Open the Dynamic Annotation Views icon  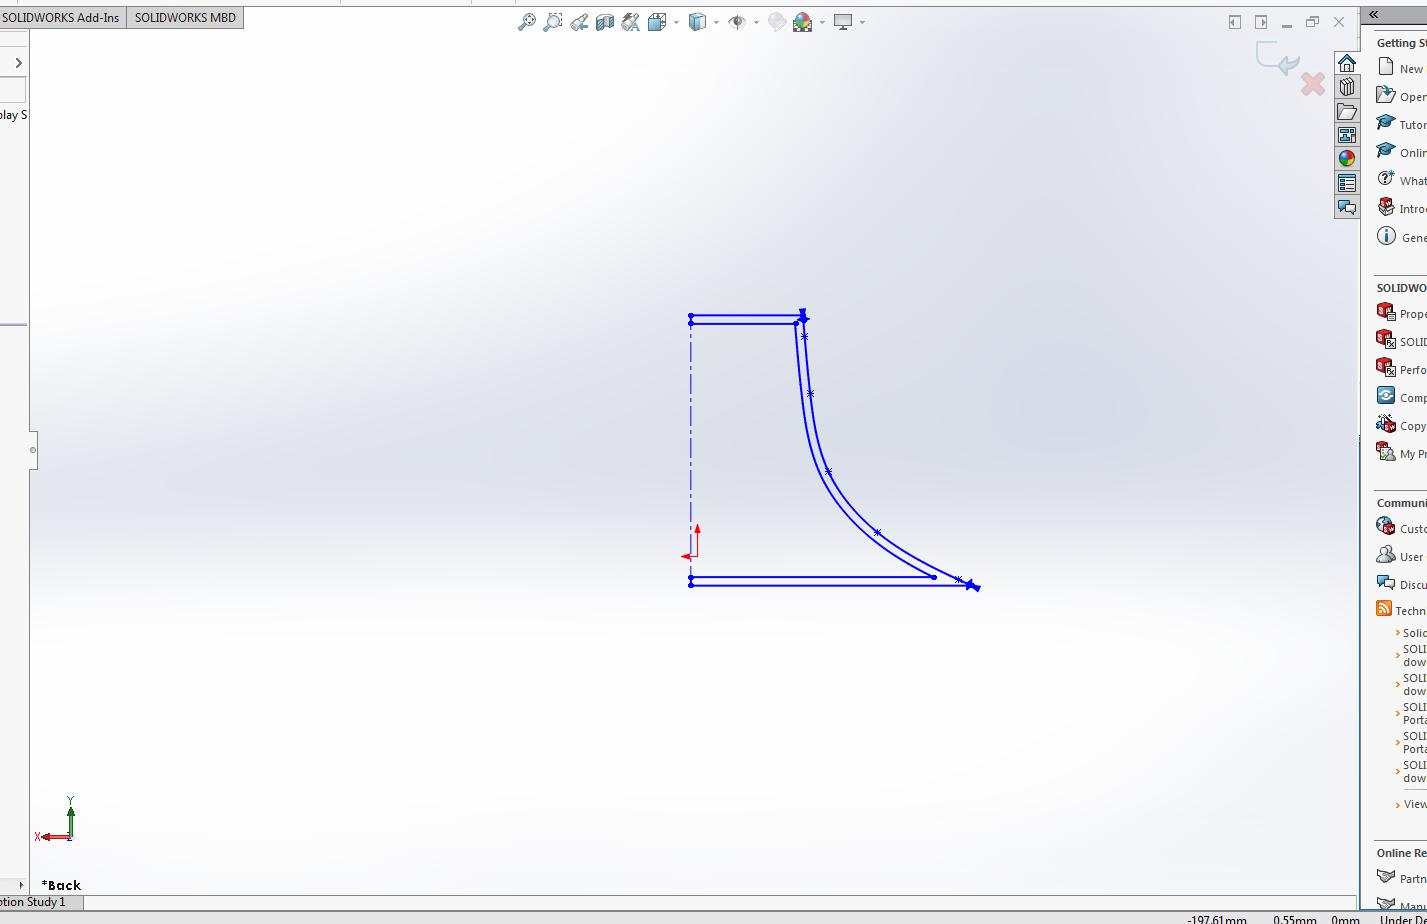coord(631,22)
